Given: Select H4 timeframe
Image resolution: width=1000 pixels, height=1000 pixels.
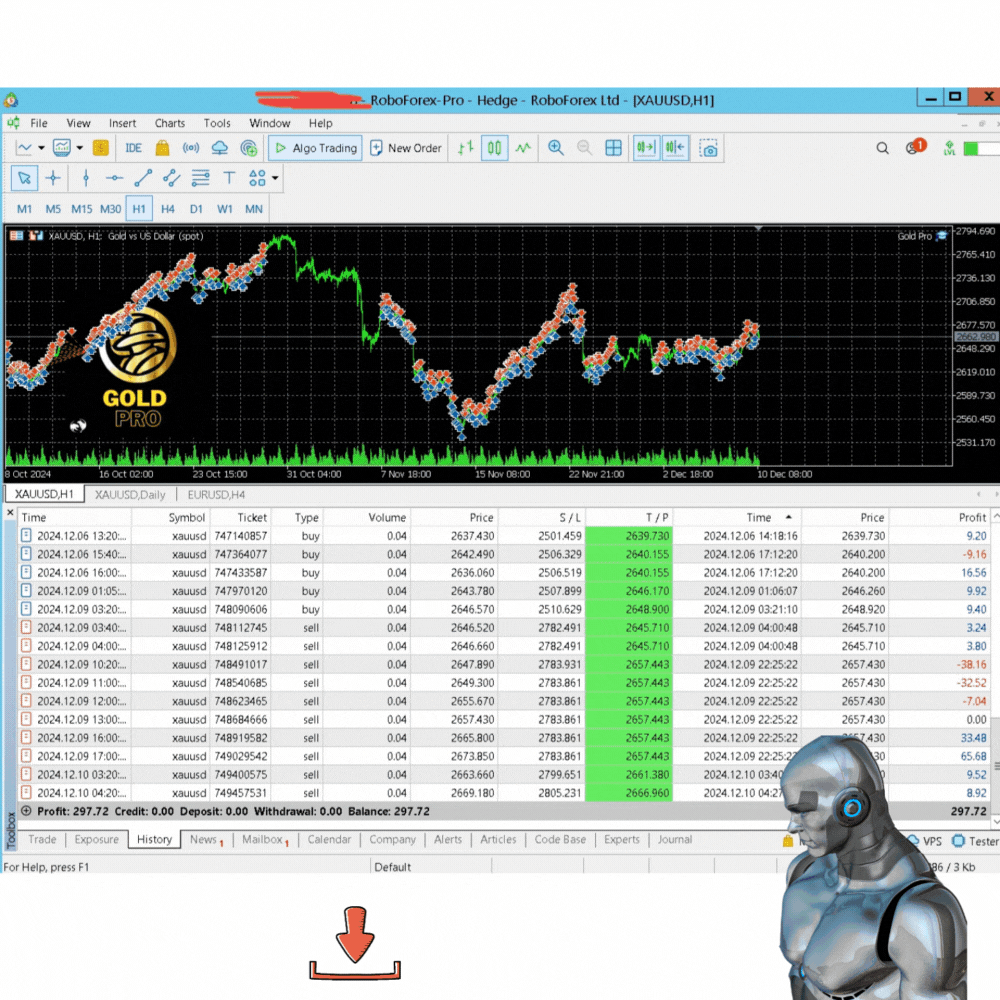Looking at the screenshot, I should [x=168, y=209].
